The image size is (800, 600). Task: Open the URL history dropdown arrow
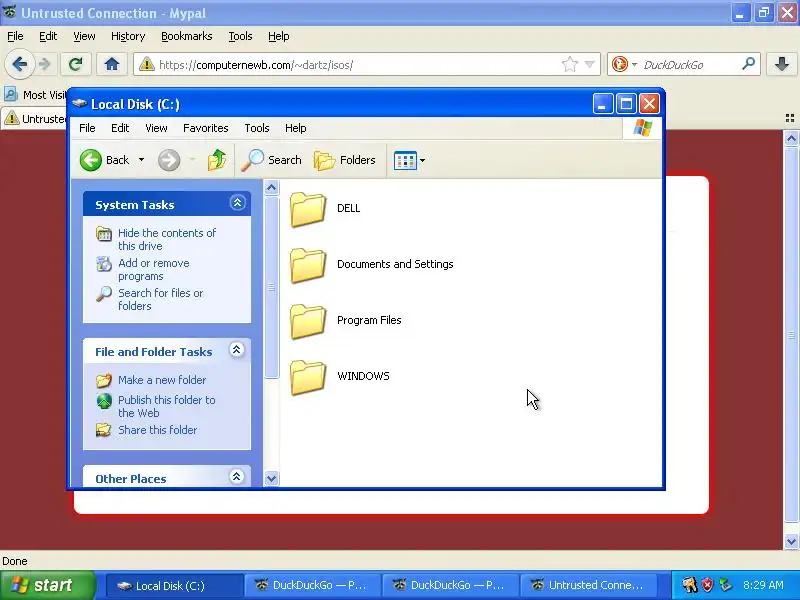click(589, 64)
